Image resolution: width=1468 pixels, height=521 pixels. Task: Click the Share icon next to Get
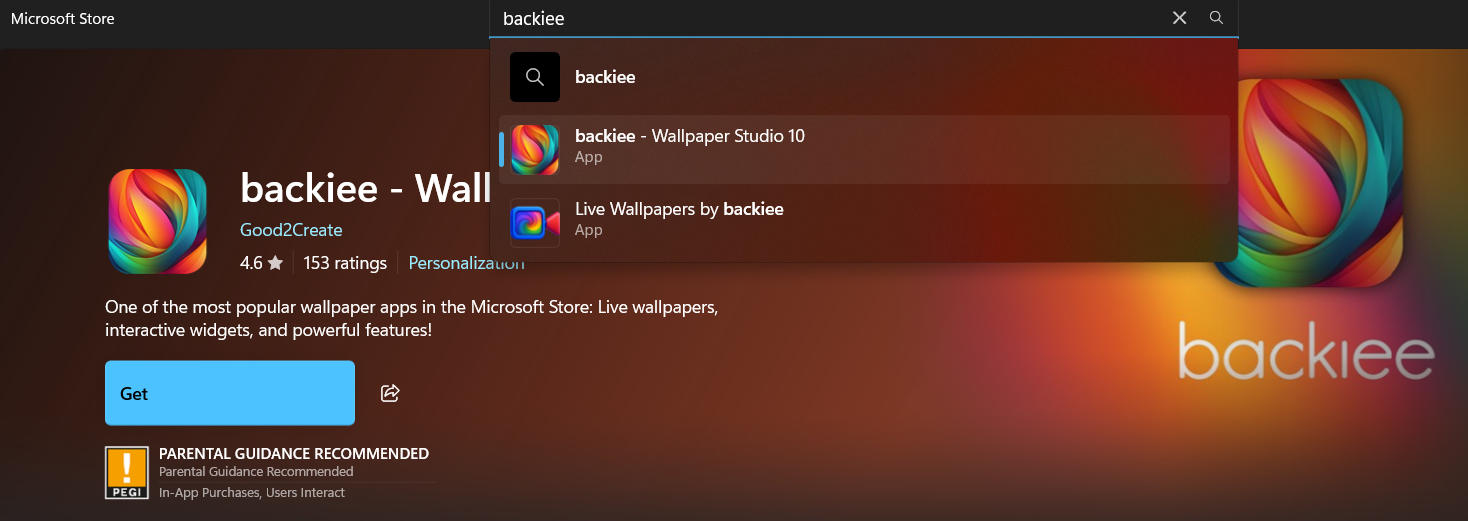[x=390, y=393]
